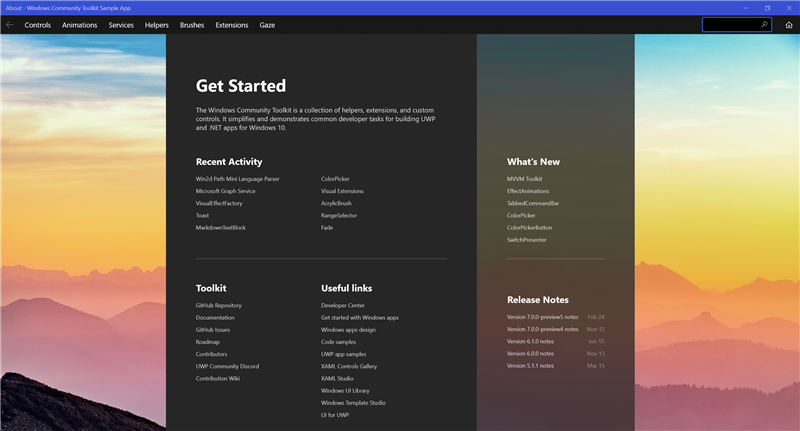This screenshot has width=800, height=431.
Task: Open MVVM Toolkit under What's New
Action: 524,179
